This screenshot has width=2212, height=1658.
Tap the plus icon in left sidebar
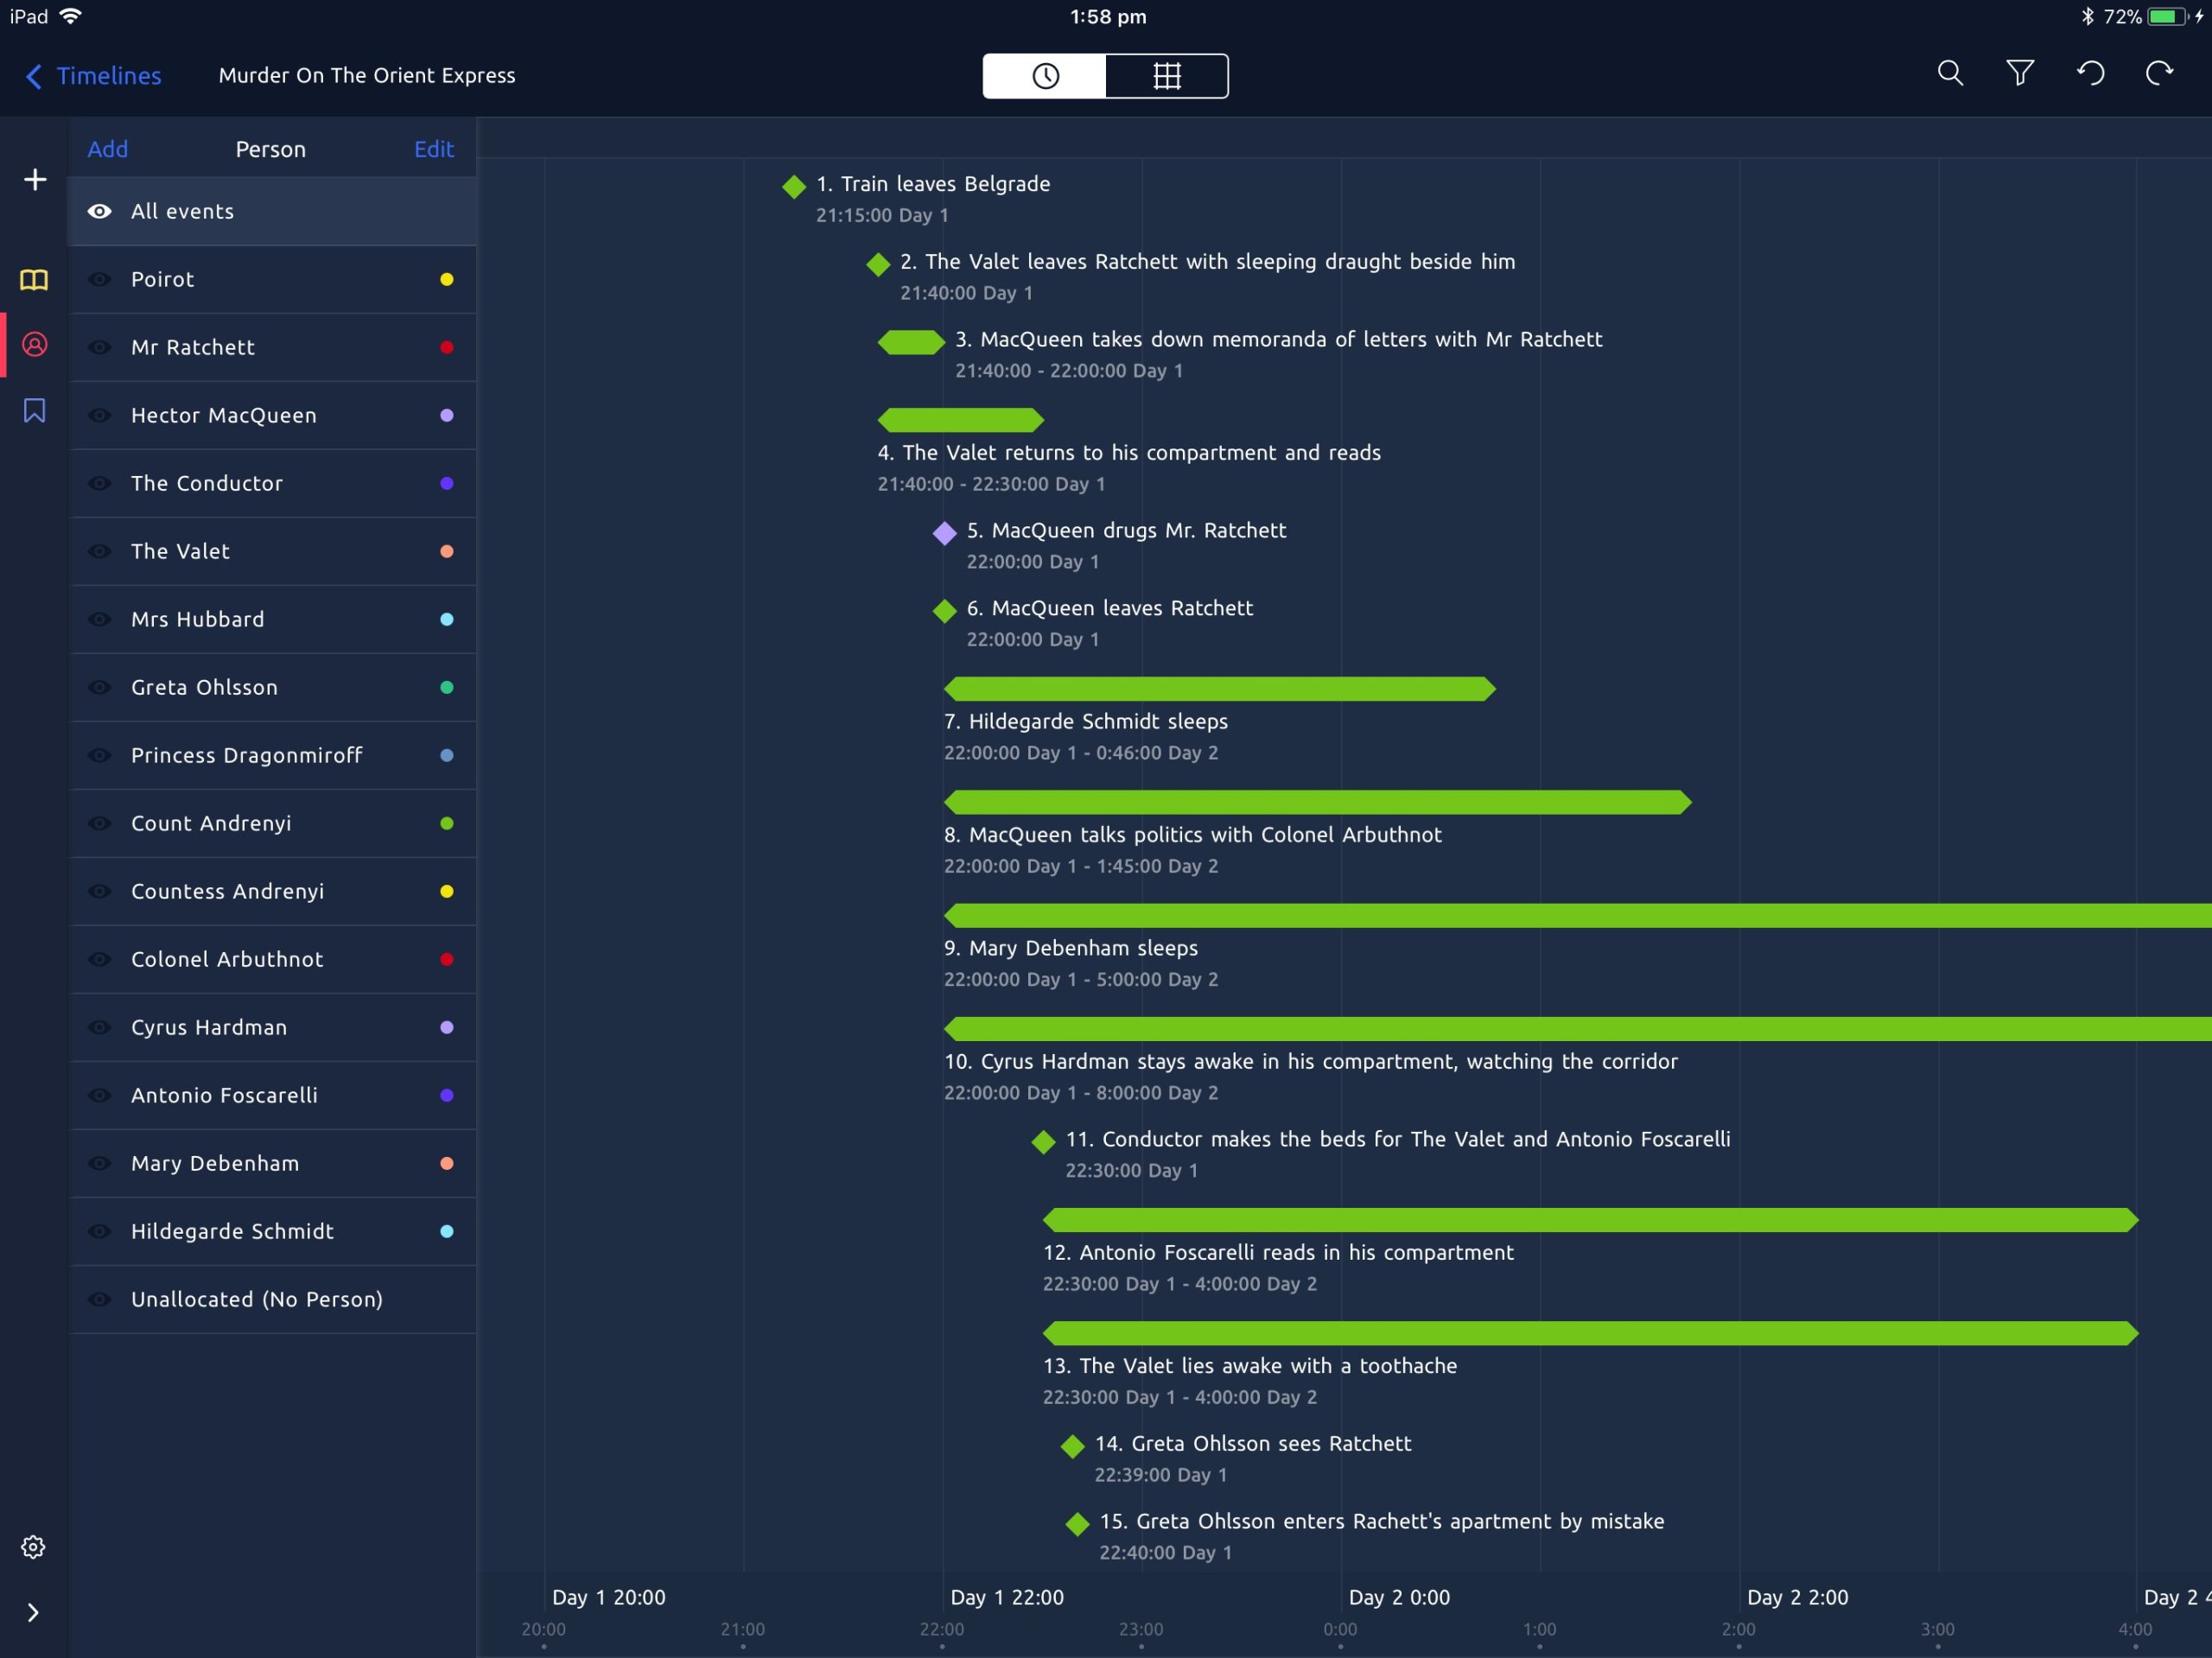click(35, 180)
